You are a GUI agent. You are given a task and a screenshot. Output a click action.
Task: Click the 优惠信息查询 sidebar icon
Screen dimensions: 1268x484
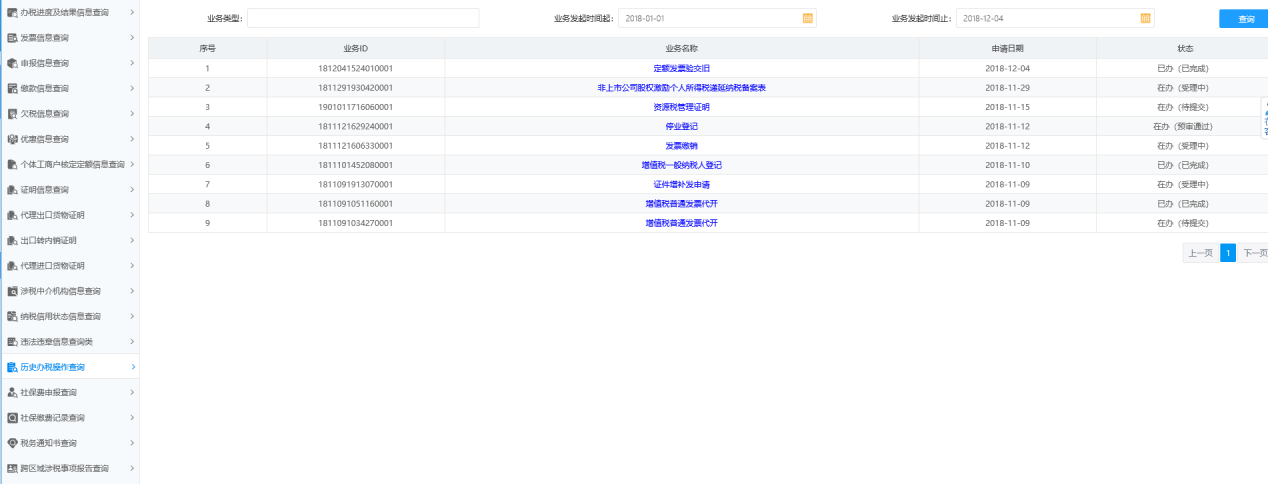tap(12, 139)
